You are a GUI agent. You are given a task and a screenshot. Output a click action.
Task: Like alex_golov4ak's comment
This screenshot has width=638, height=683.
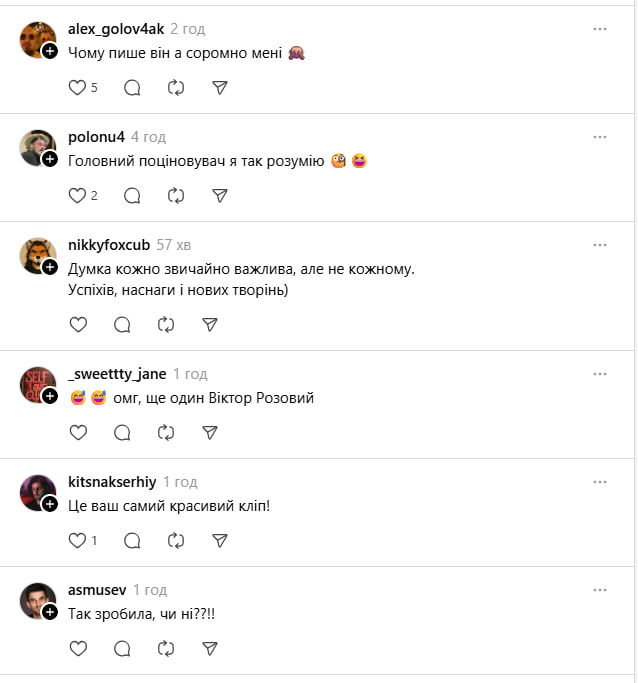(x=77, y=88)
